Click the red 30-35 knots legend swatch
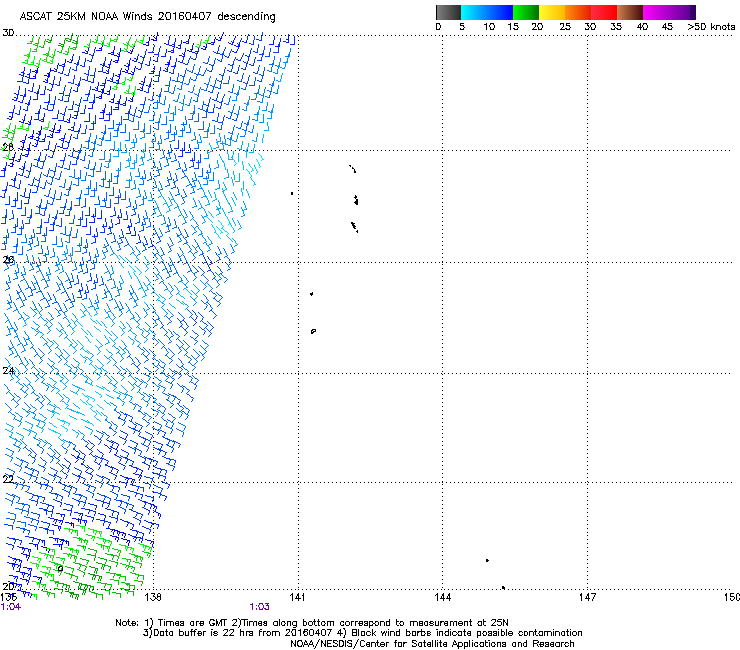 [x=604, y=12]
